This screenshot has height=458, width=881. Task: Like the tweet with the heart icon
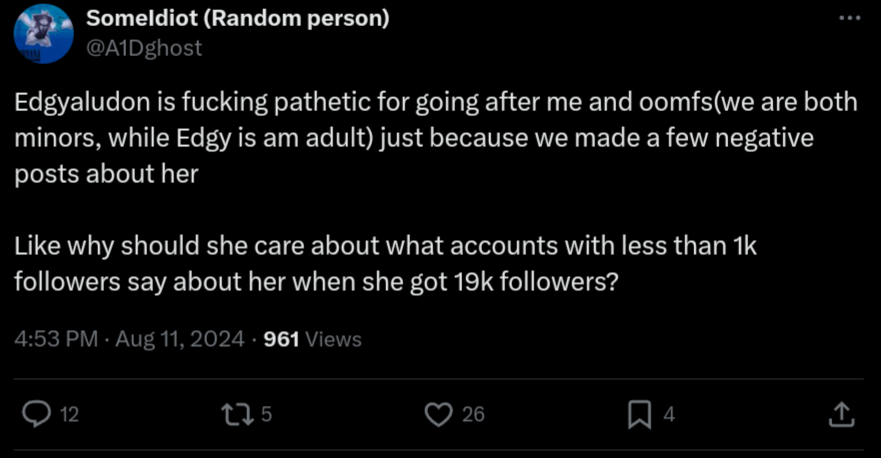(x=439, y=413)
